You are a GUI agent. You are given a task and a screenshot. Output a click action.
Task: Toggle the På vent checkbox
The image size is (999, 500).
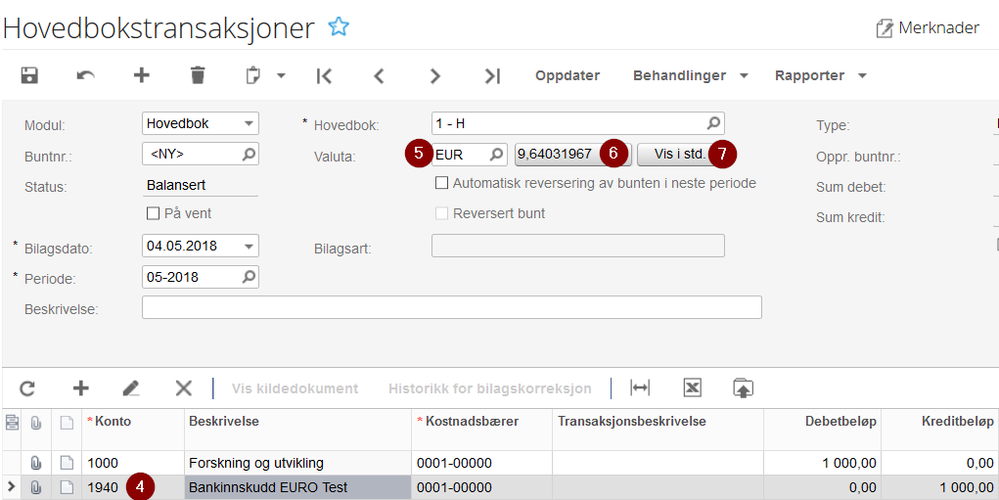pos(153,214)
